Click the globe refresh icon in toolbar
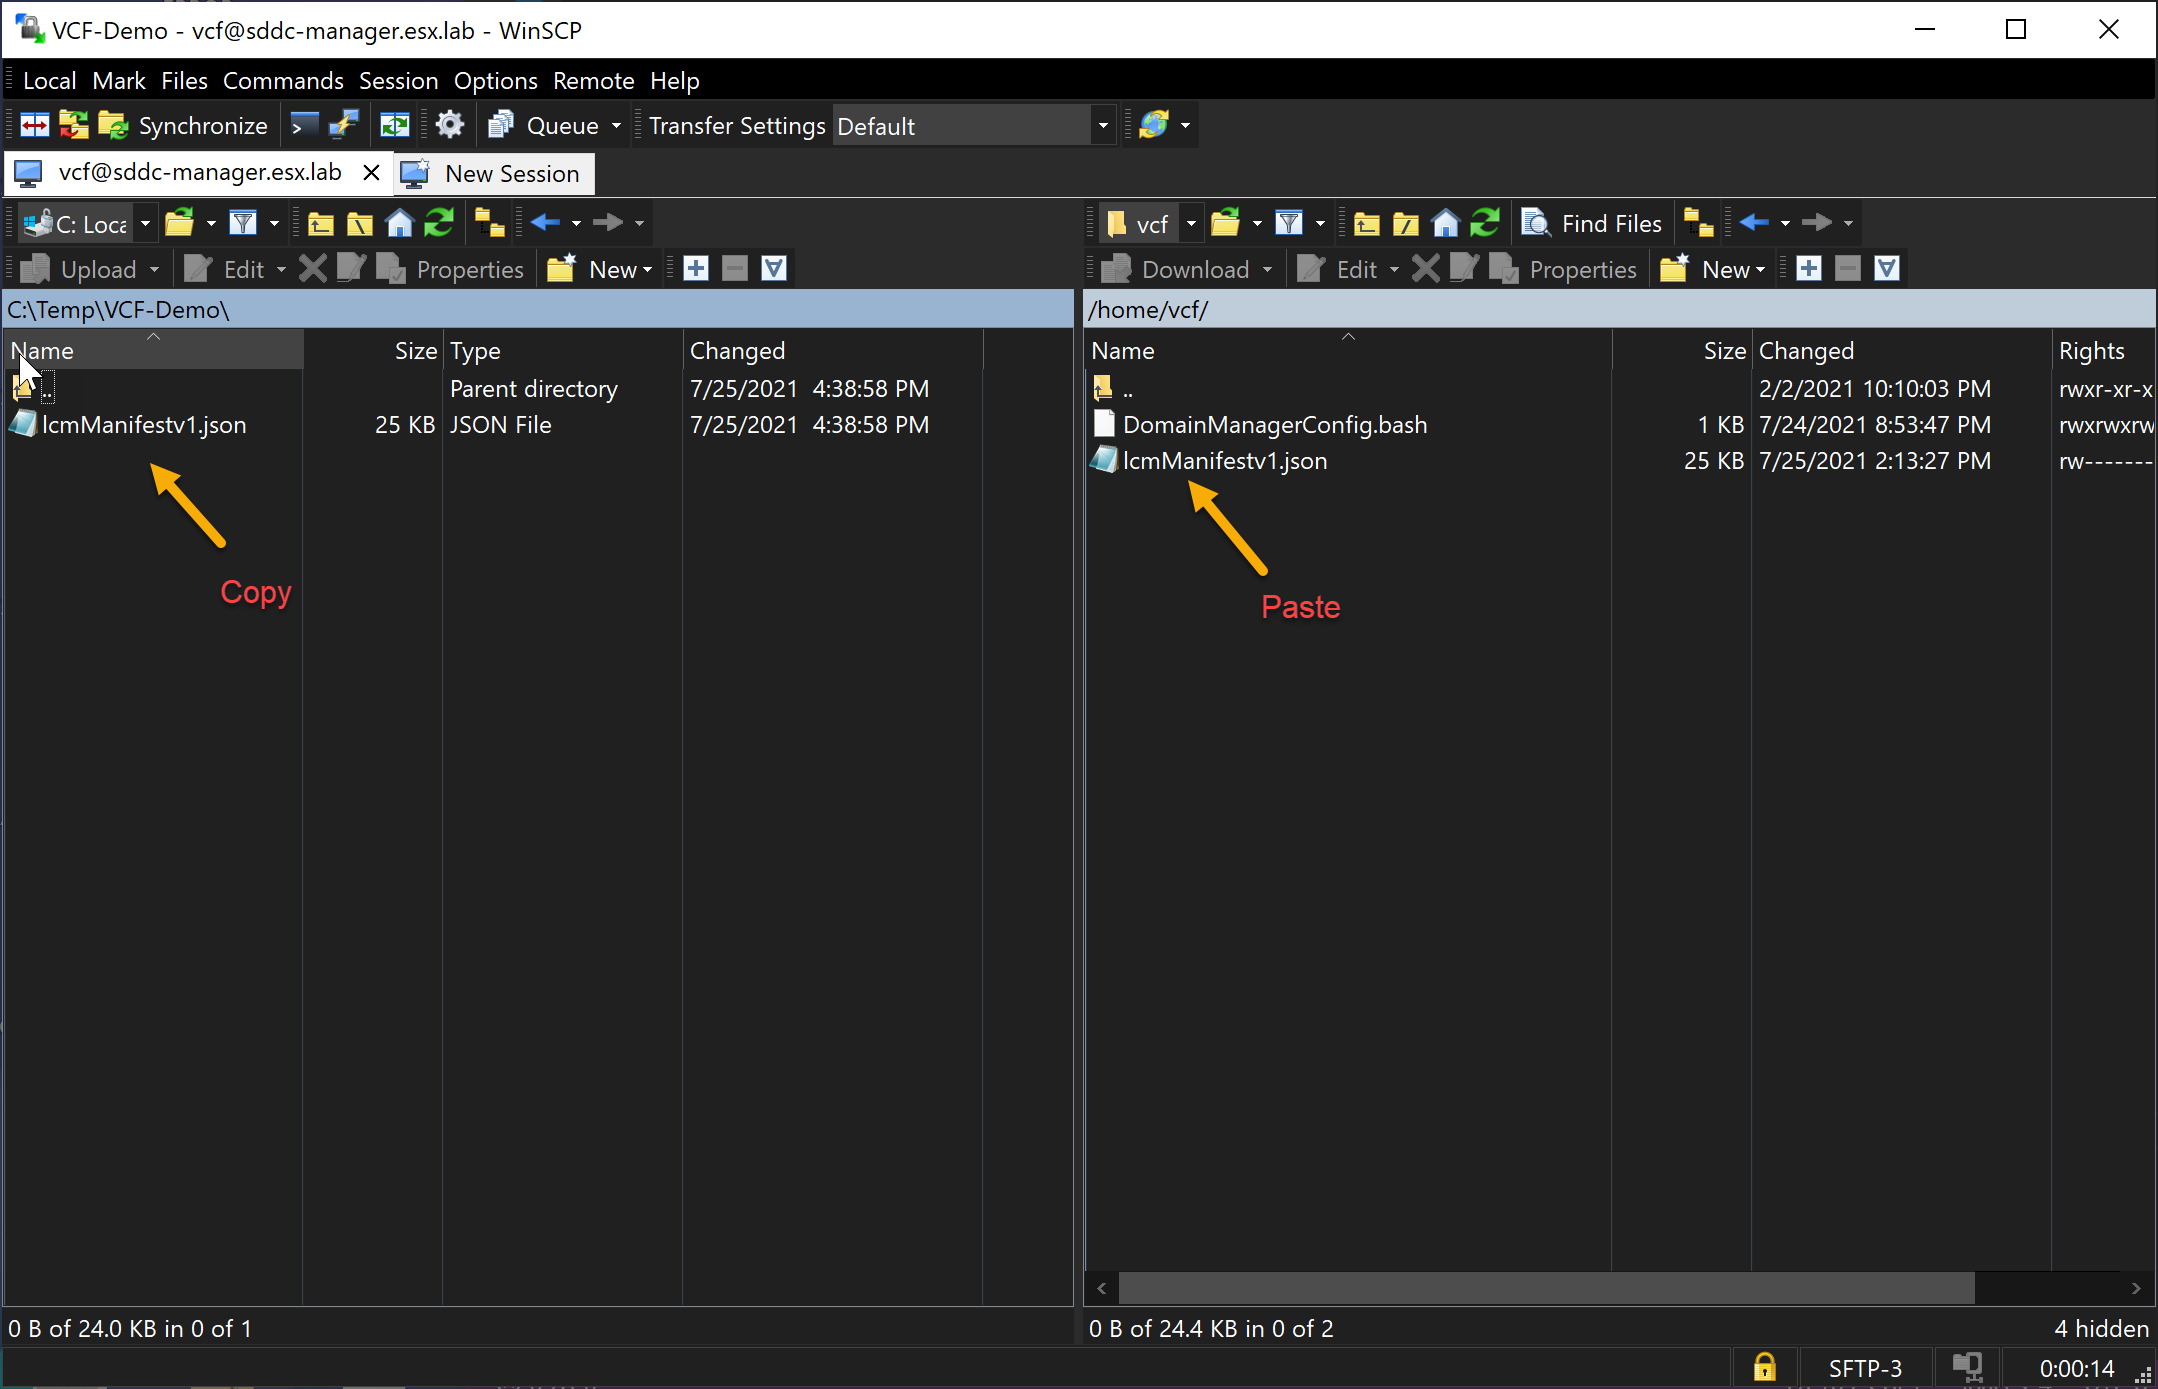This screenshot has height=1389, width=2158. (1154, 125)
